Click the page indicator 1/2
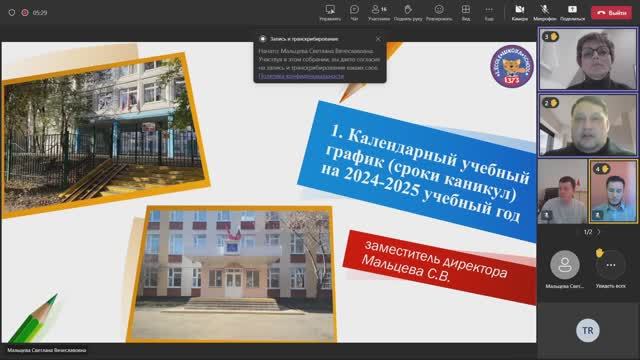This screenshot has height=360, width=640. 588,232
